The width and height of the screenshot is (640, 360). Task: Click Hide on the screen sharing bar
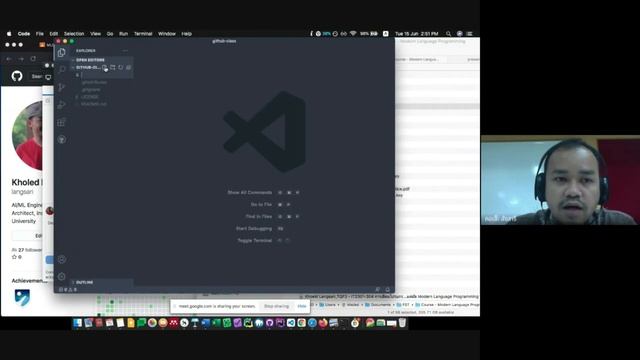tap(302, 306)
